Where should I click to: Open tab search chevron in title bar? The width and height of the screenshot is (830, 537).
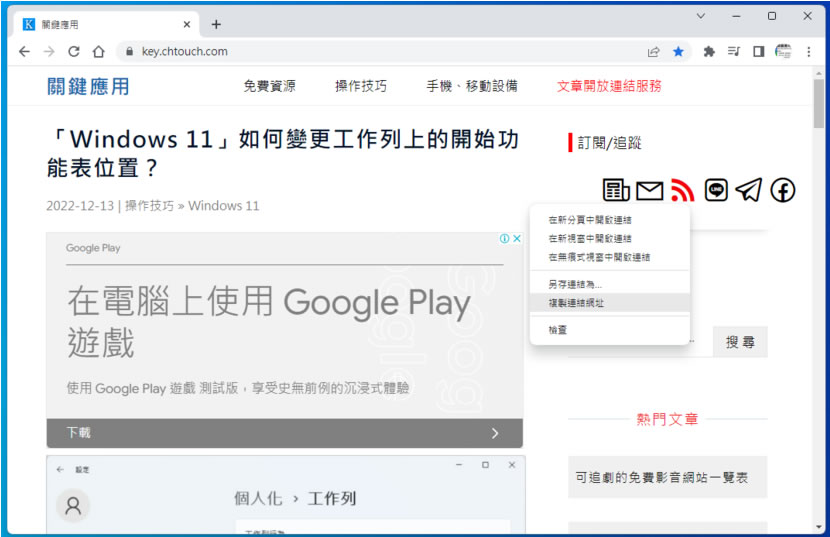pos(700,16)
